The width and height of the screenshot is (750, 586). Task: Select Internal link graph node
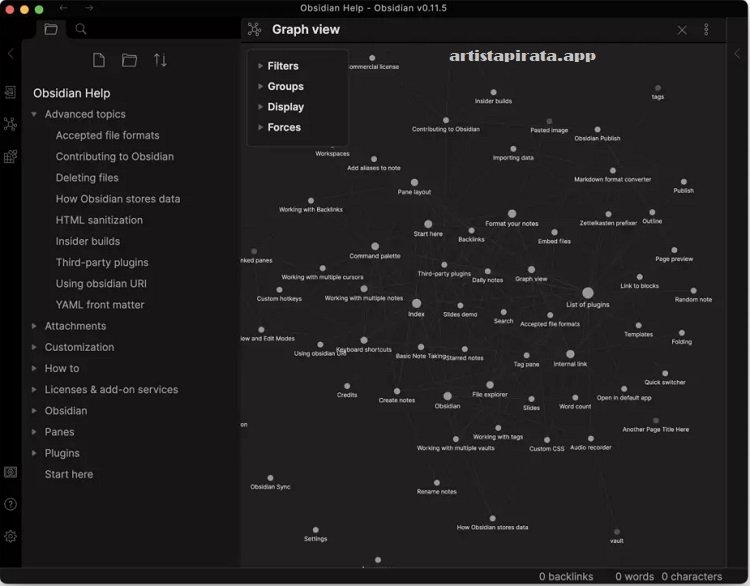coord(570,354)
